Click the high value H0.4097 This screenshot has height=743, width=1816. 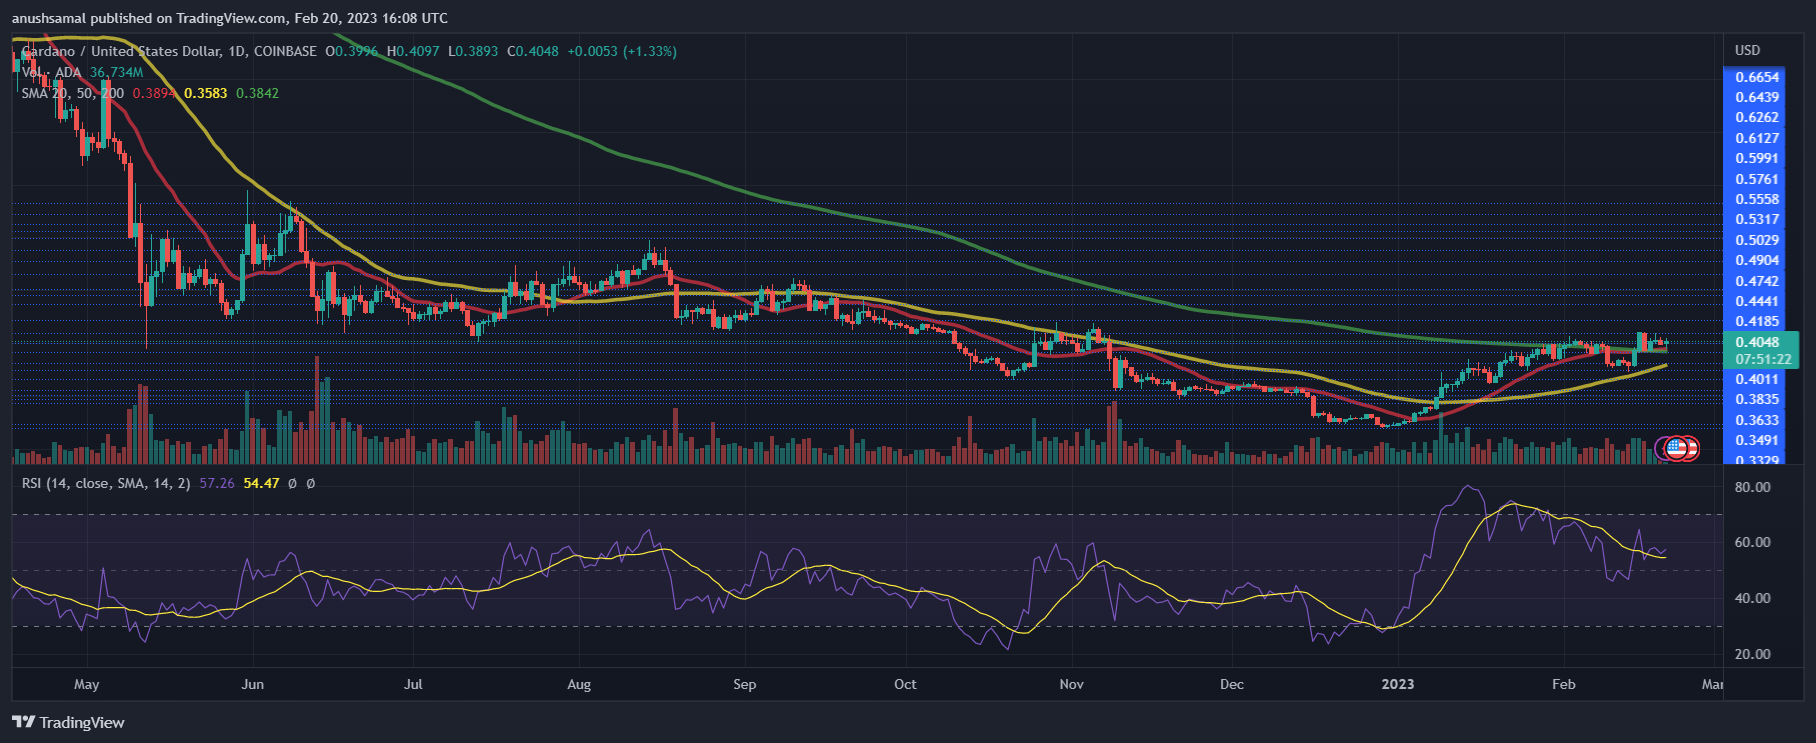(413, 51)
